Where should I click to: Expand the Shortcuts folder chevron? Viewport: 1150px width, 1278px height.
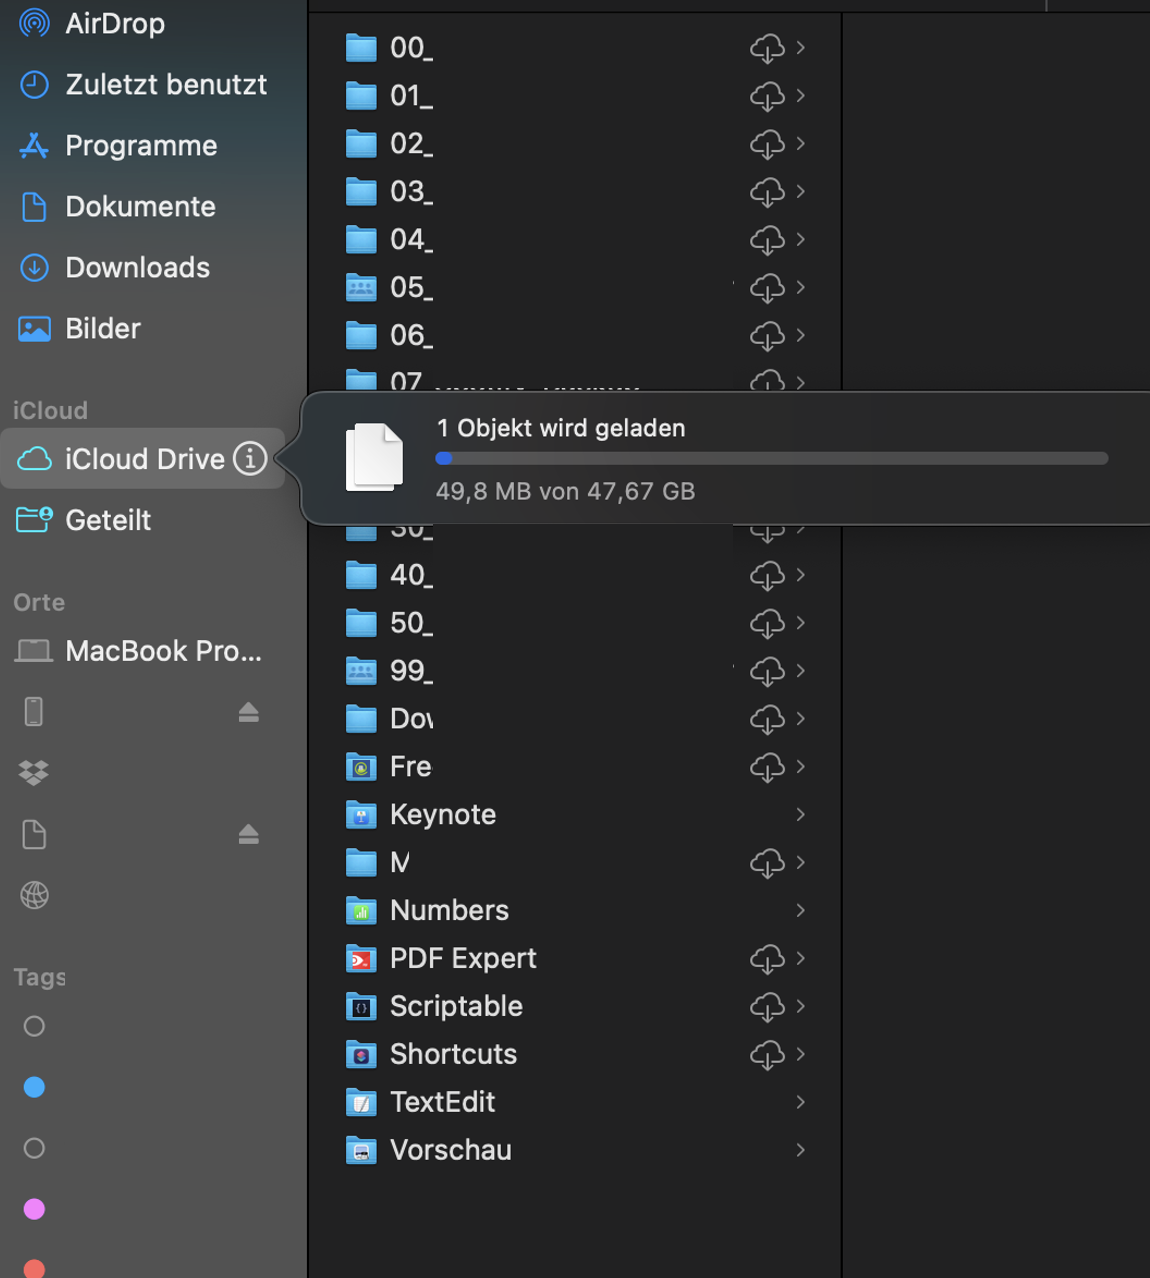pyautogui.click(x=800, y=1054)
